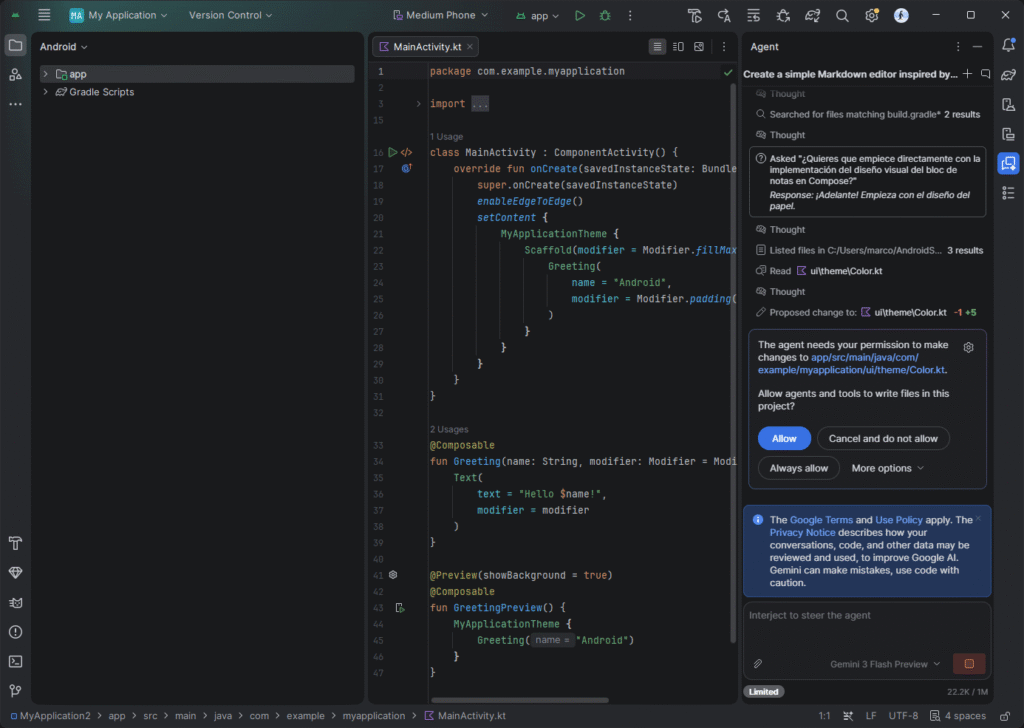Click Always allow button
The height and width of the screenshot is (728, 1024).
tap(798, 468)
